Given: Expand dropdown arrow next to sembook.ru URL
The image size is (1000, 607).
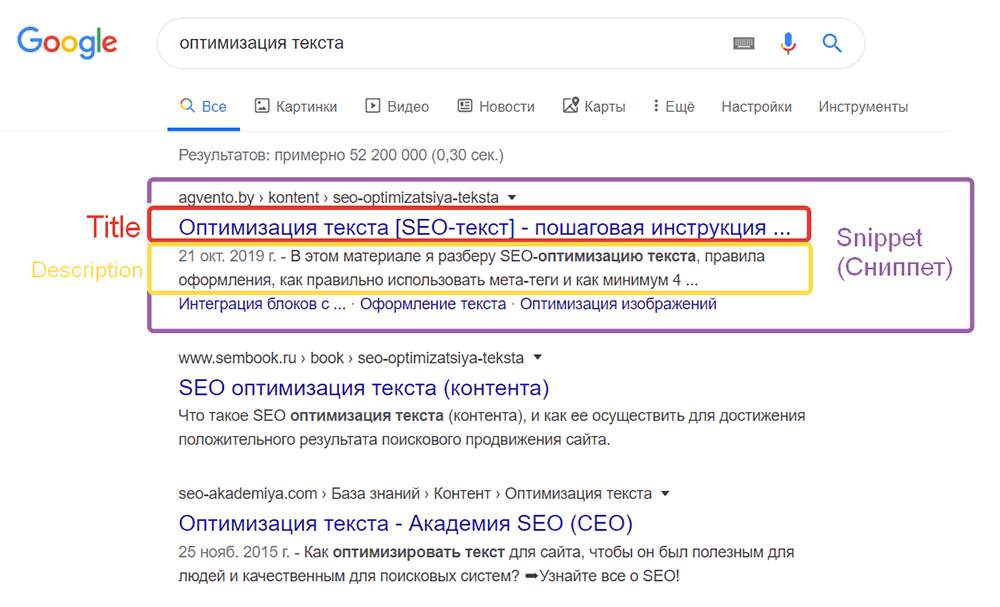Looking at the screenshot, I should pos(537,357).
